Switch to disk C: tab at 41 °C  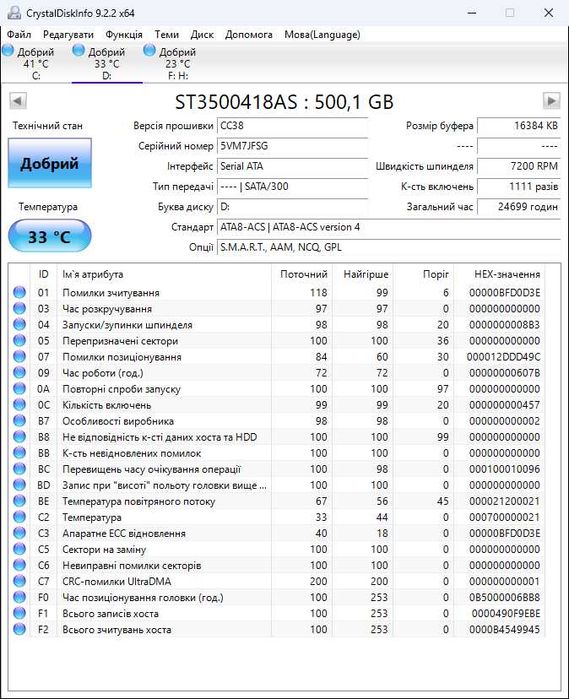36,63
